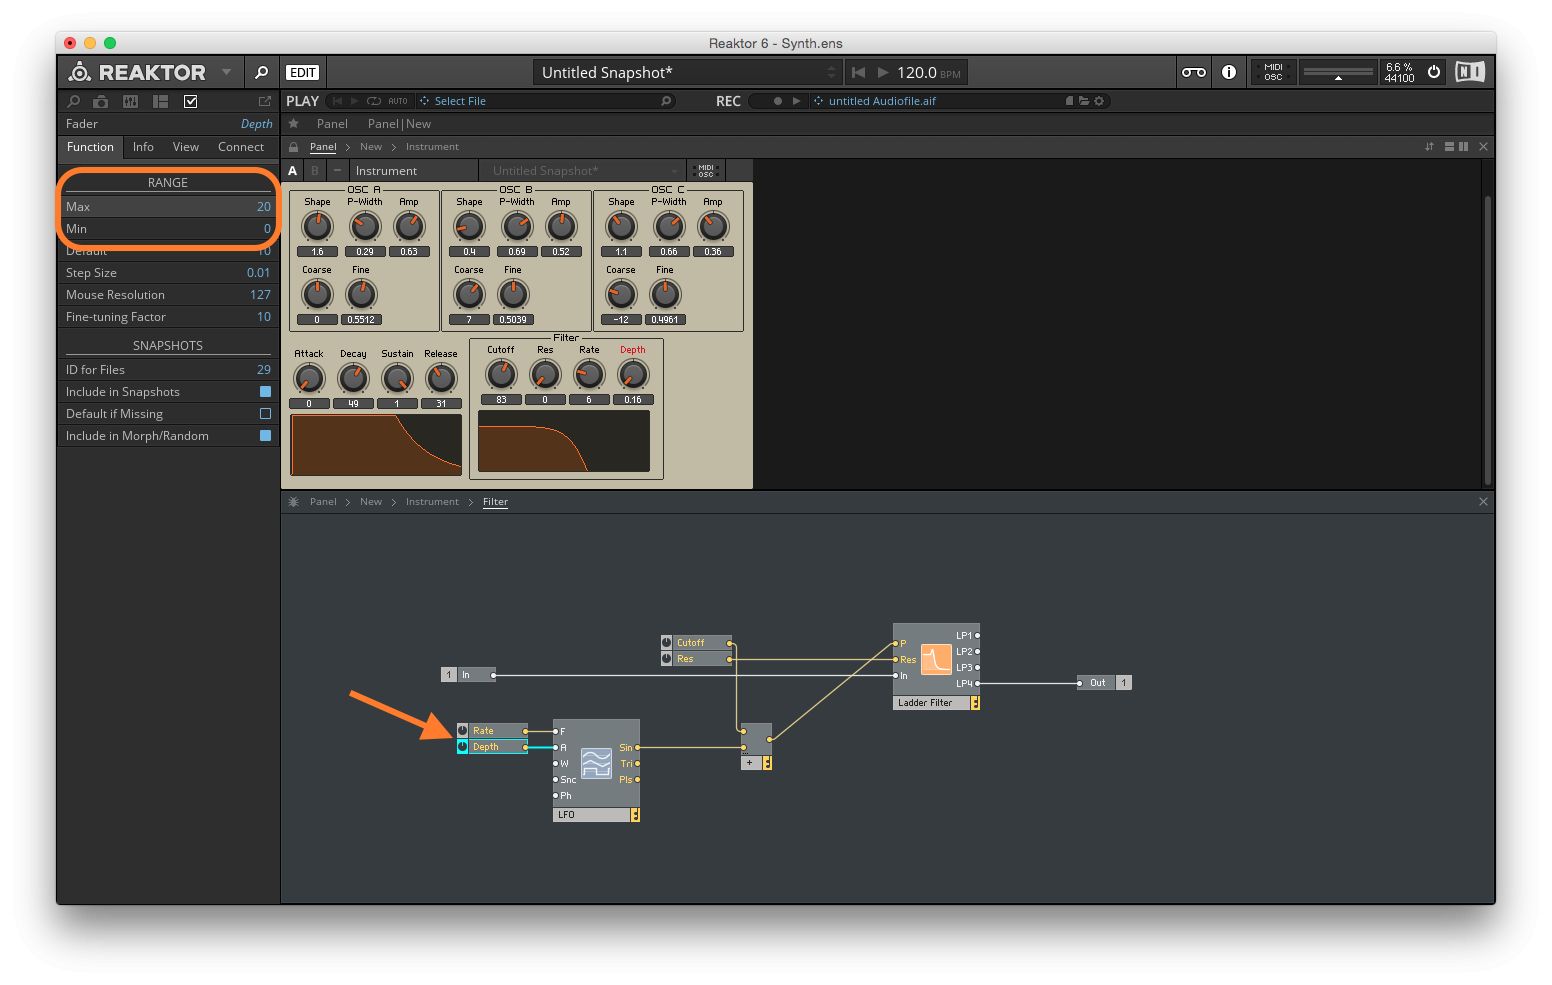
Task: Switch to the Info tab
Action: 143,147
